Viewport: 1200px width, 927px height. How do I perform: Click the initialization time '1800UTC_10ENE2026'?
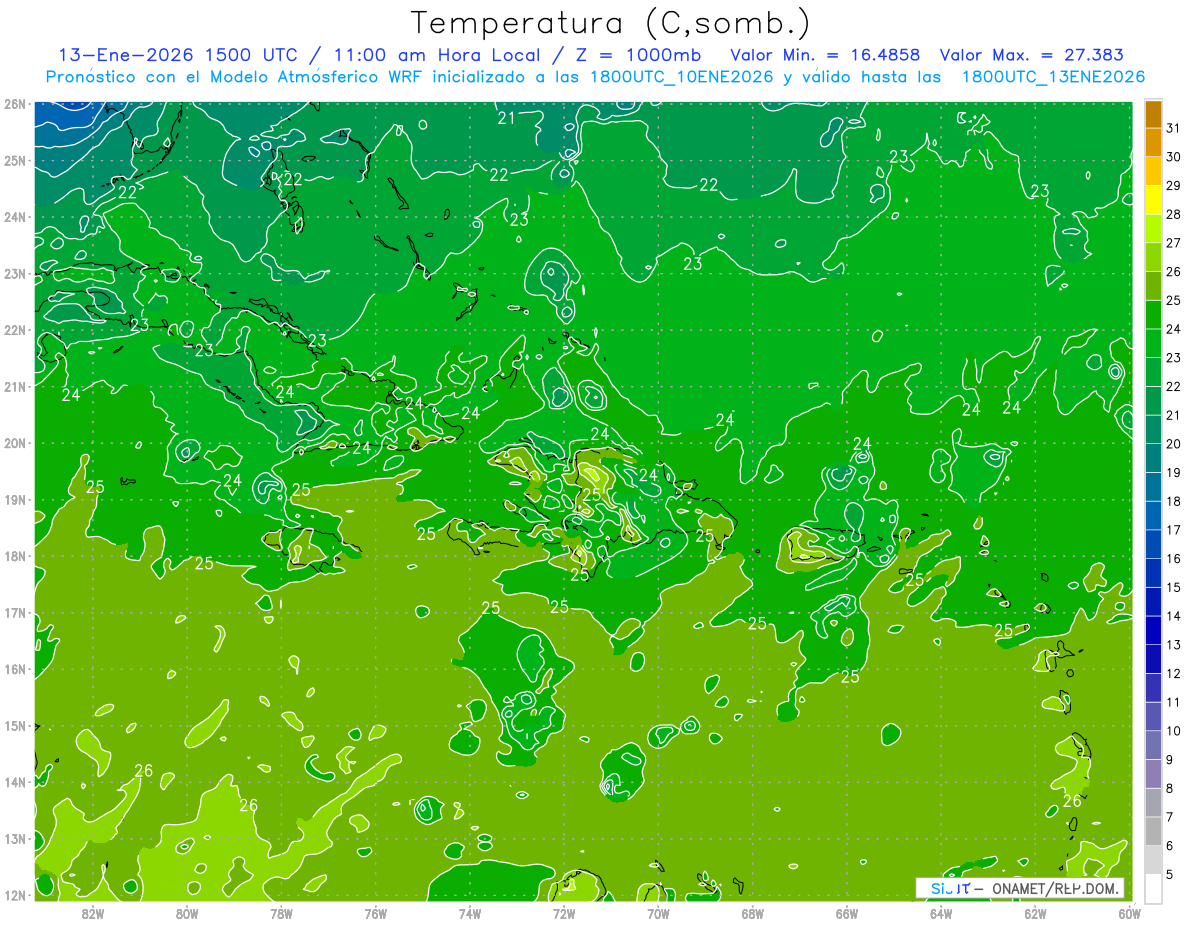(x=681, y=77)
